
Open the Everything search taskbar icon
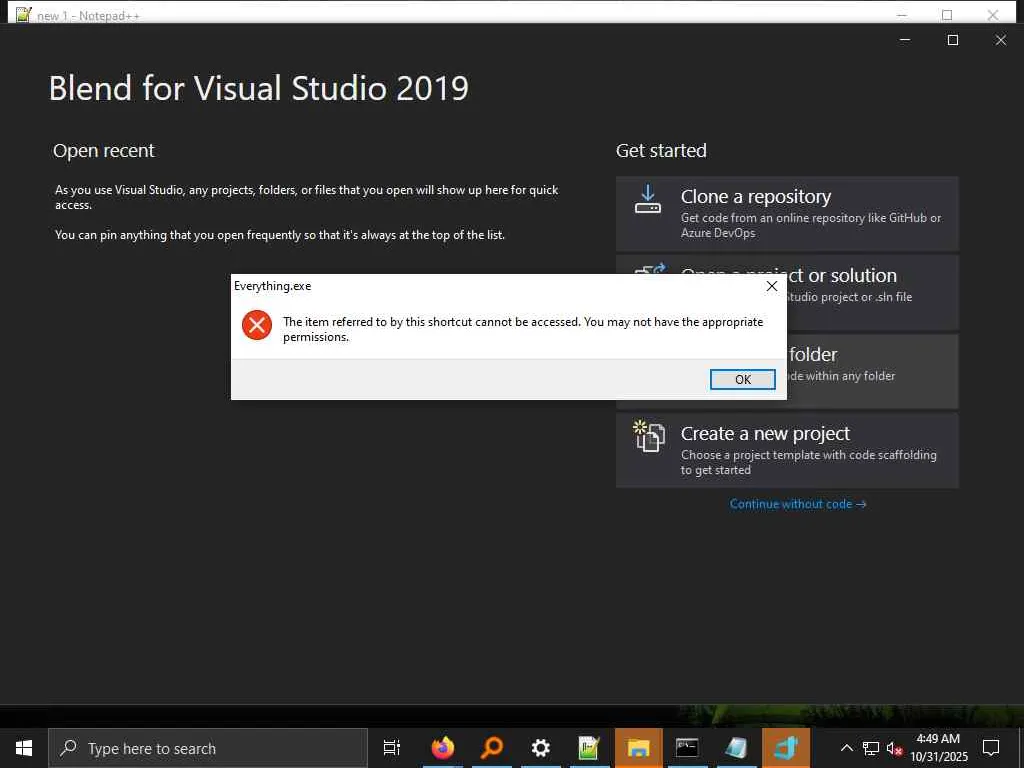[x=492, y=748]
